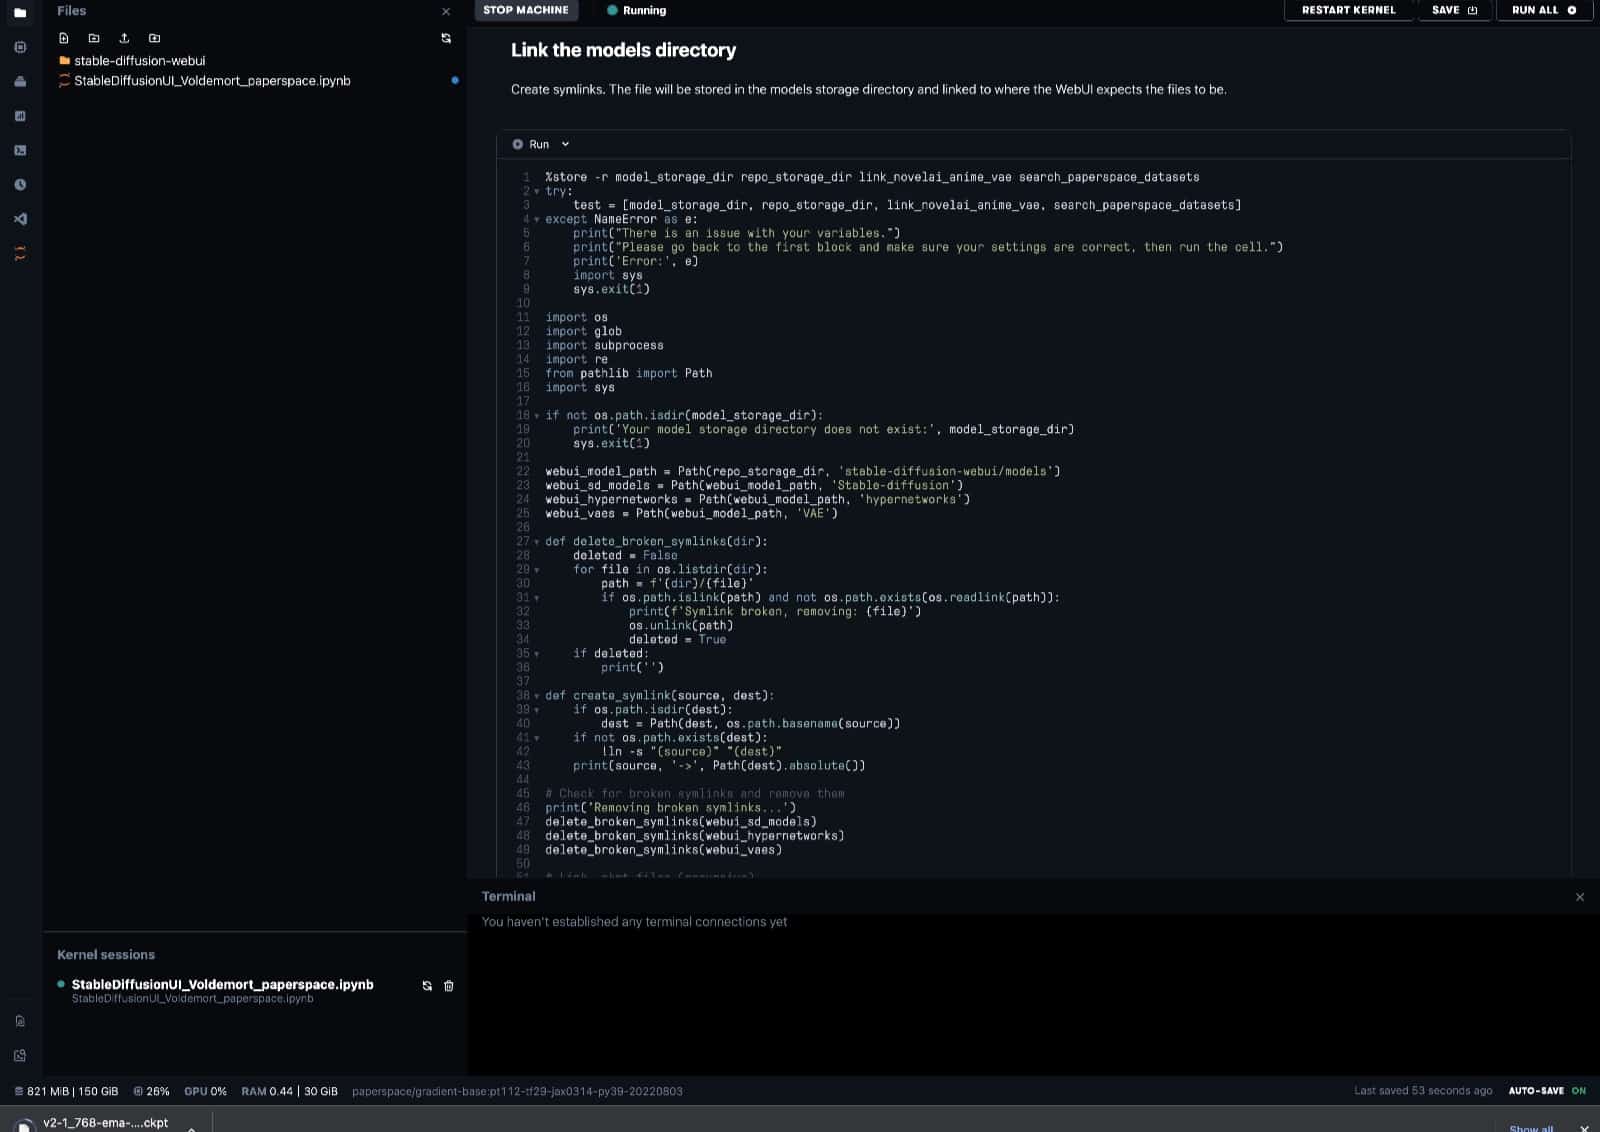Select the StableDiffusionUI kernel session entry
Viewport: 1600px width, 1132px height.
click(222, 985)
